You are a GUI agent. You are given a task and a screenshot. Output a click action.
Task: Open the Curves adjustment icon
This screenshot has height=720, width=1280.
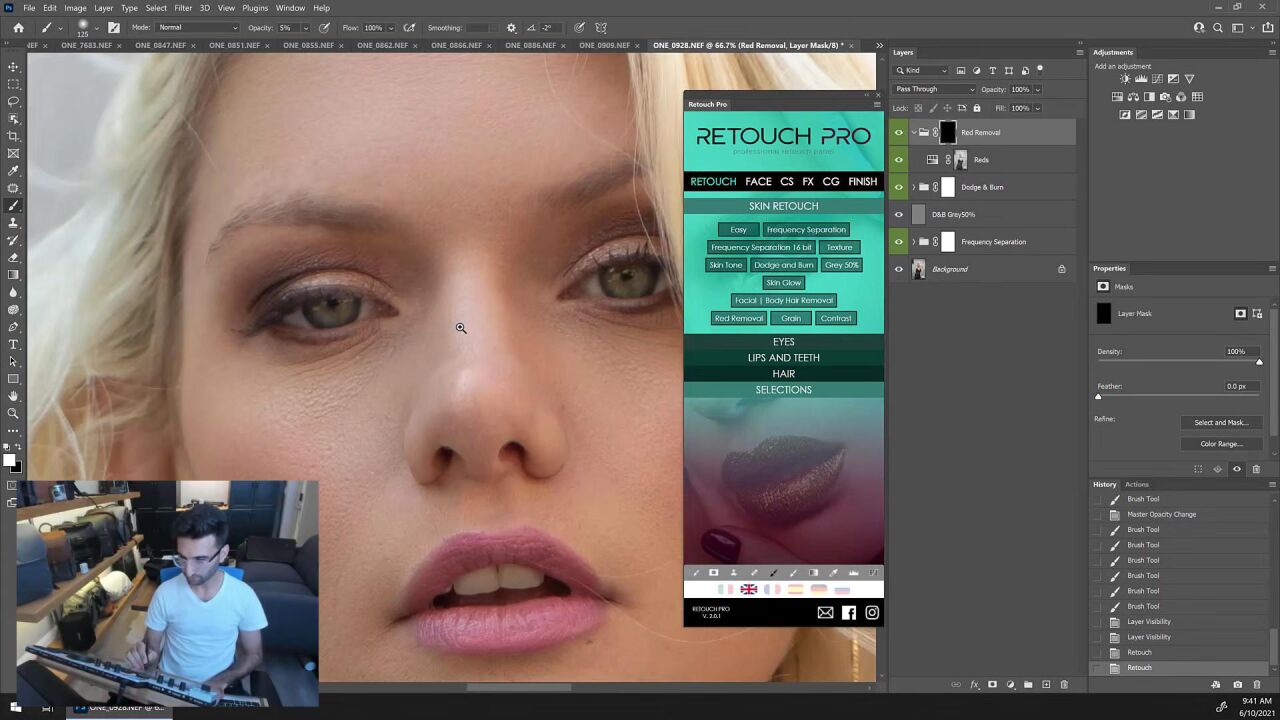coord(1157,78)
